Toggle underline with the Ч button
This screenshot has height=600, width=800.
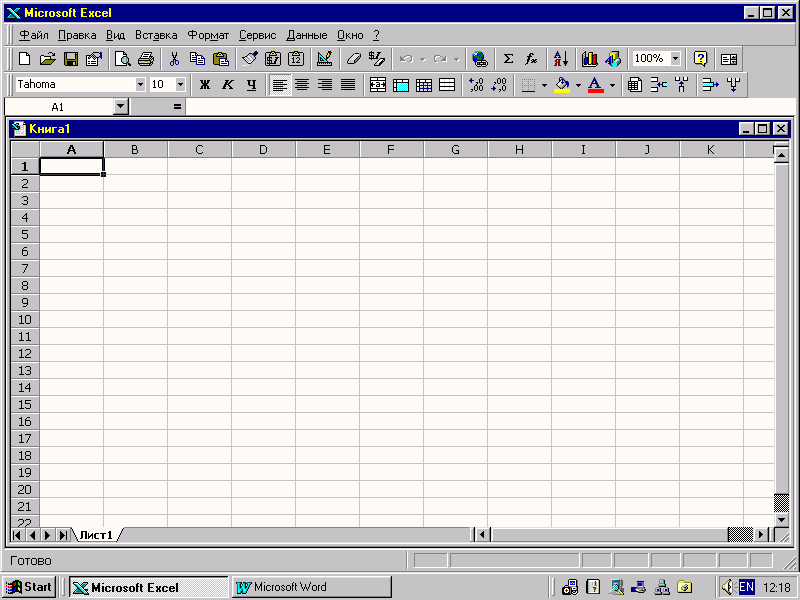251,84
